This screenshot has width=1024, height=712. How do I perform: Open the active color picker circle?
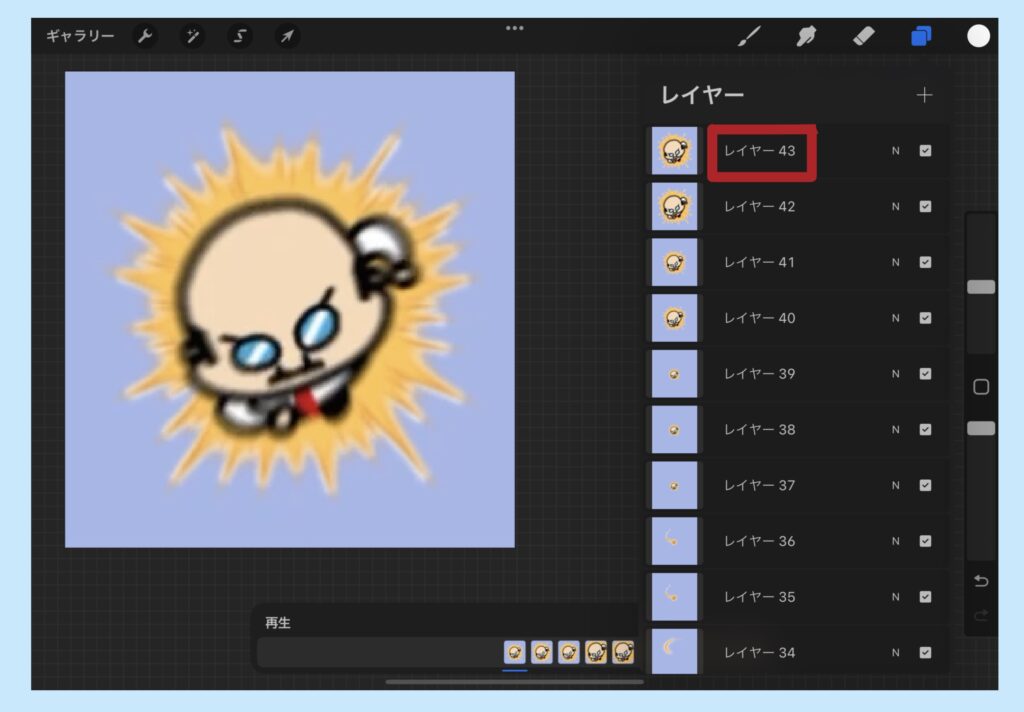click(x=978, y=36)
